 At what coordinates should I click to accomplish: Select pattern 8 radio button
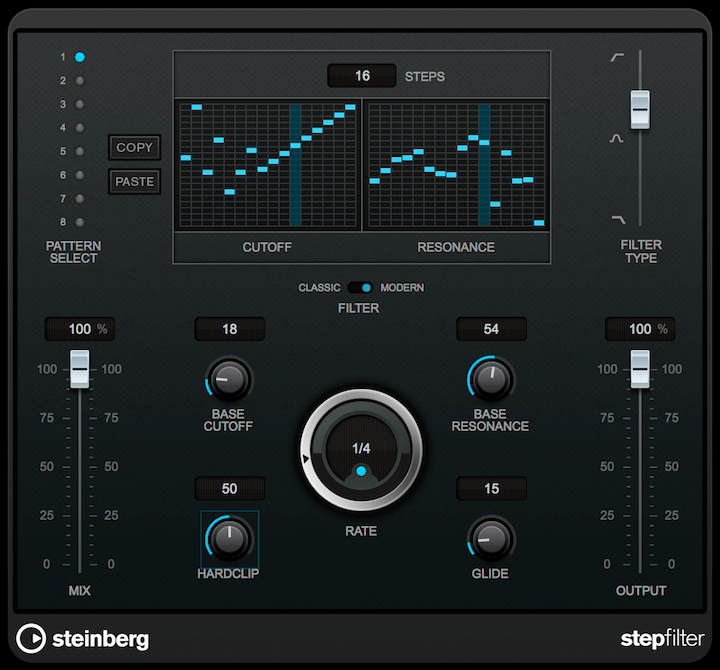coord(80,222)
